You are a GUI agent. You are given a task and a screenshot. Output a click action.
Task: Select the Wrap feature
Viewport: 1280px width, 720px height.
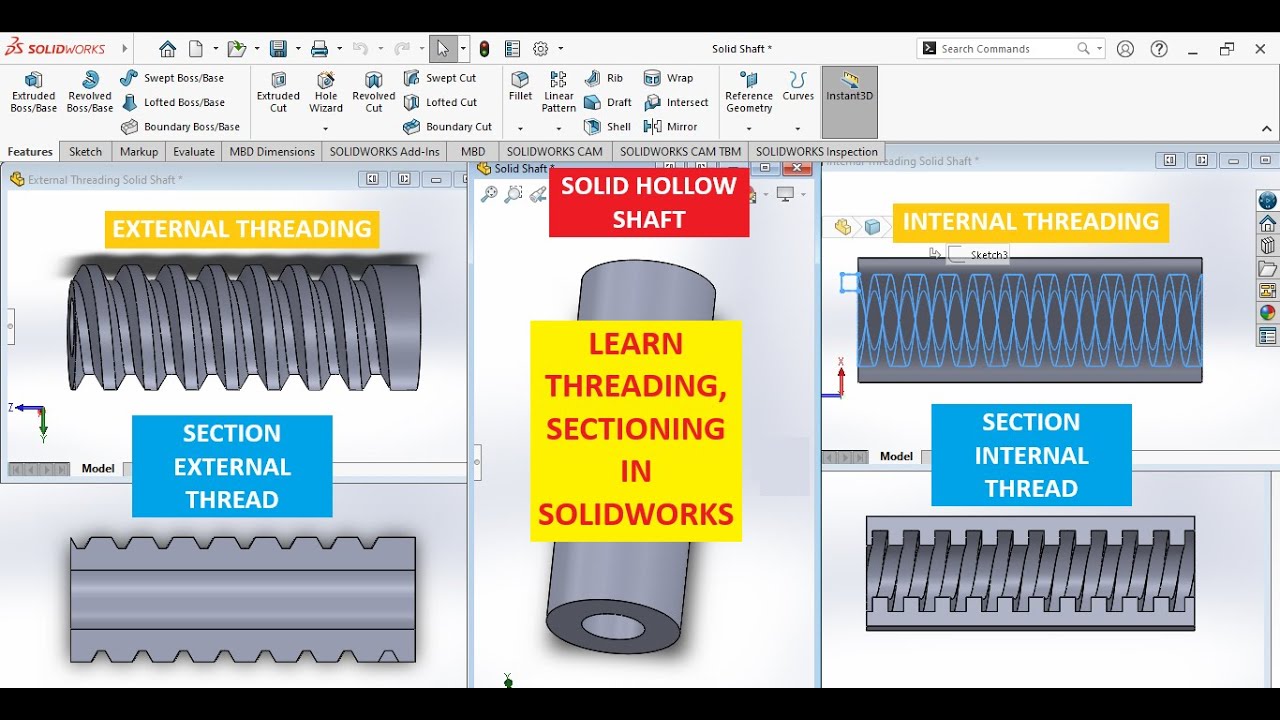(x=668, y=78)
